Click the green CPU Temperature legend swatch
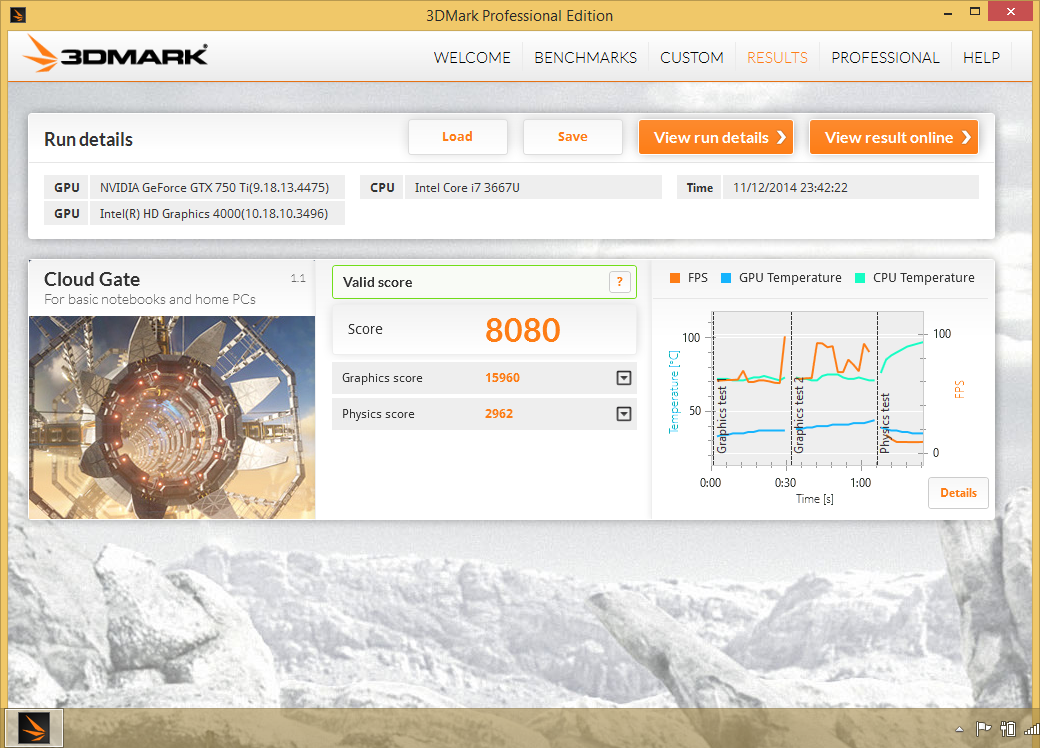 click(860, 278)
